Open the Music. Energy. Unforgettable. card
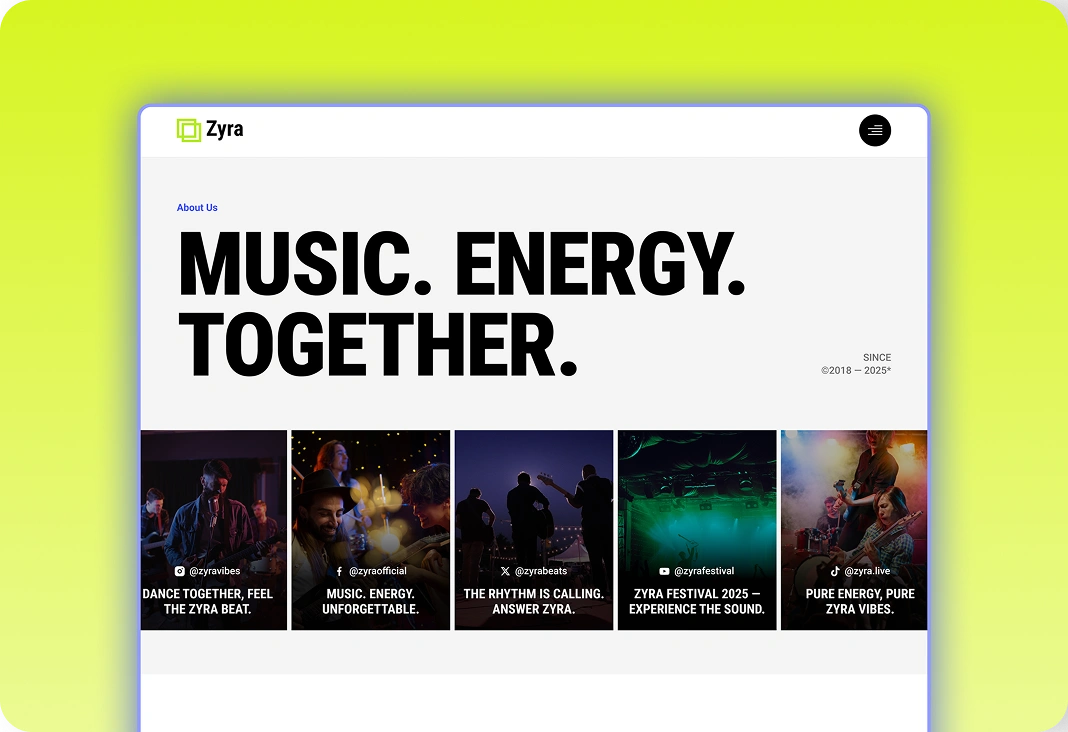 tap(371, 530)
